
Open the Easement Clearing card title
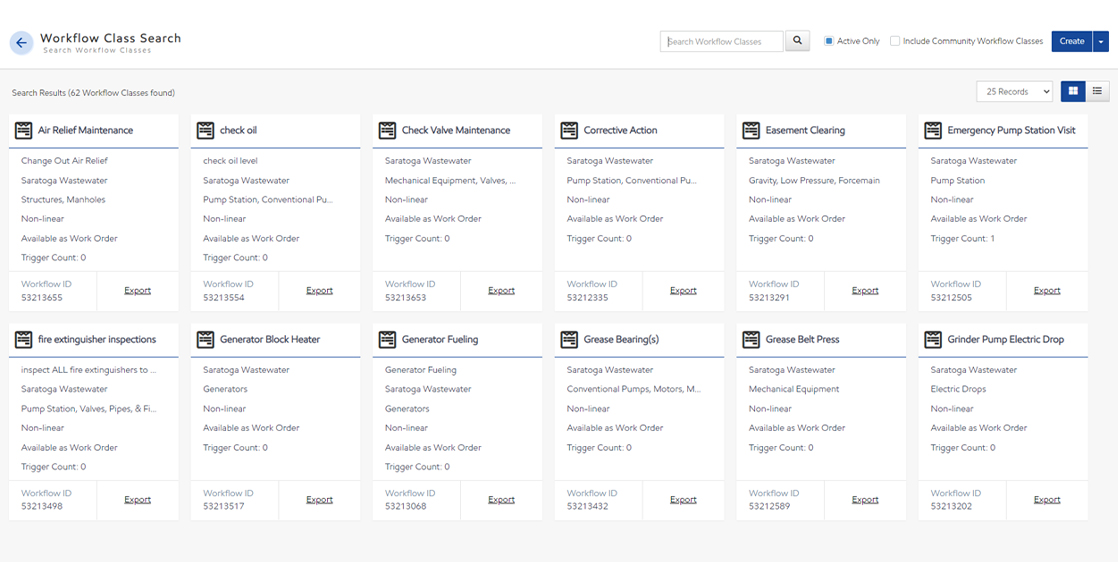tap(805, 131)
